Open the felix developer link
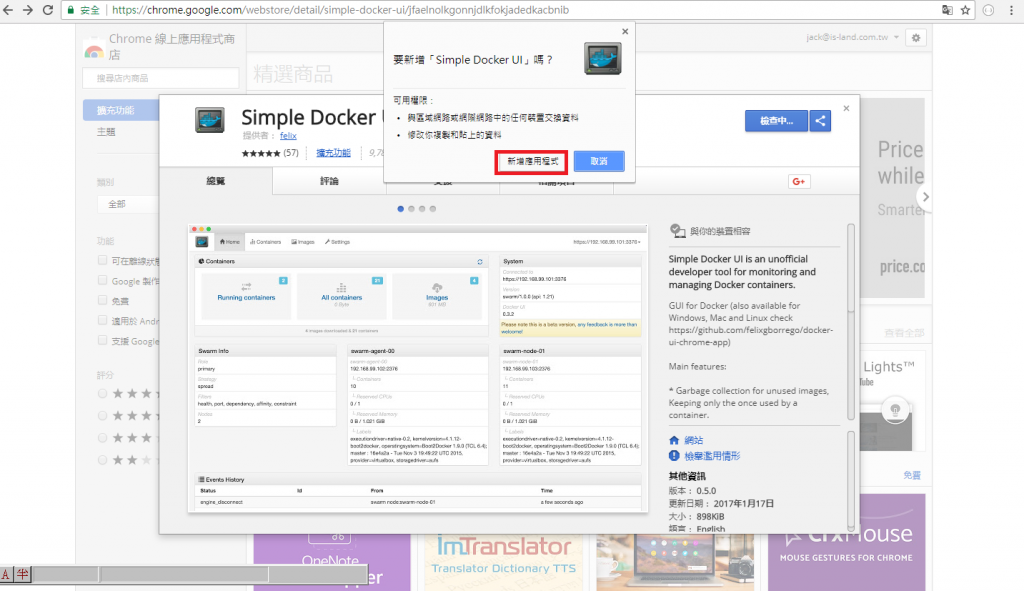Screen dimensions: 1024x591 (x=288, y=136)
